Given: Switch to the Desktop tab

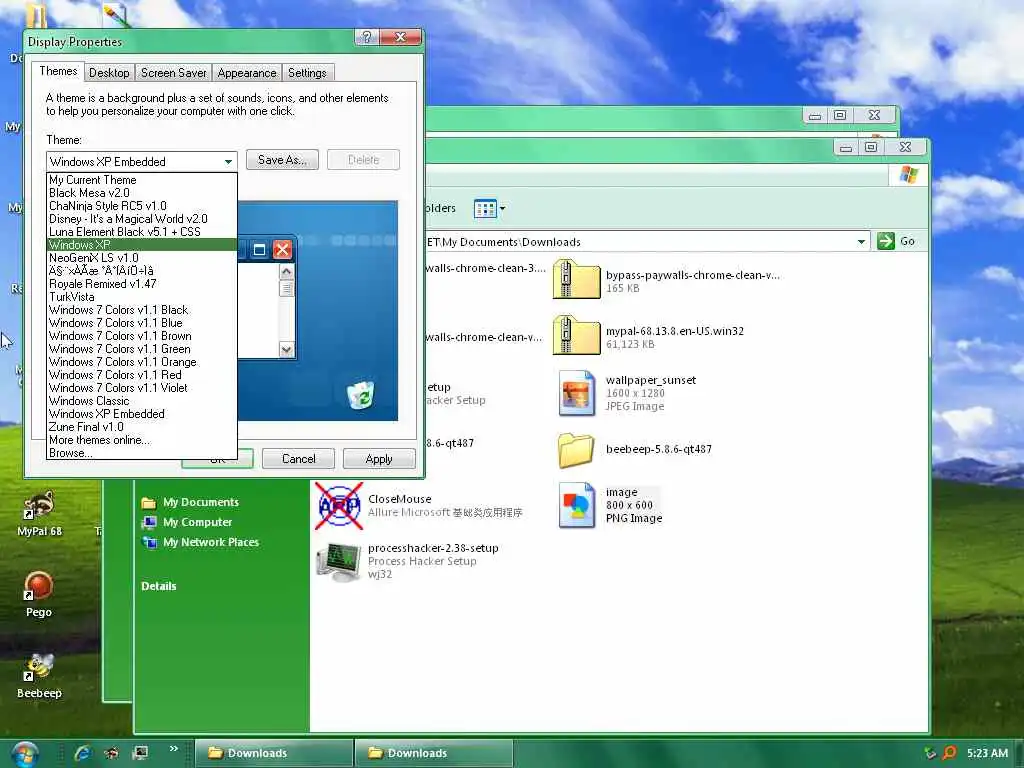Looking at the screenshot, I should pos(109,72).
